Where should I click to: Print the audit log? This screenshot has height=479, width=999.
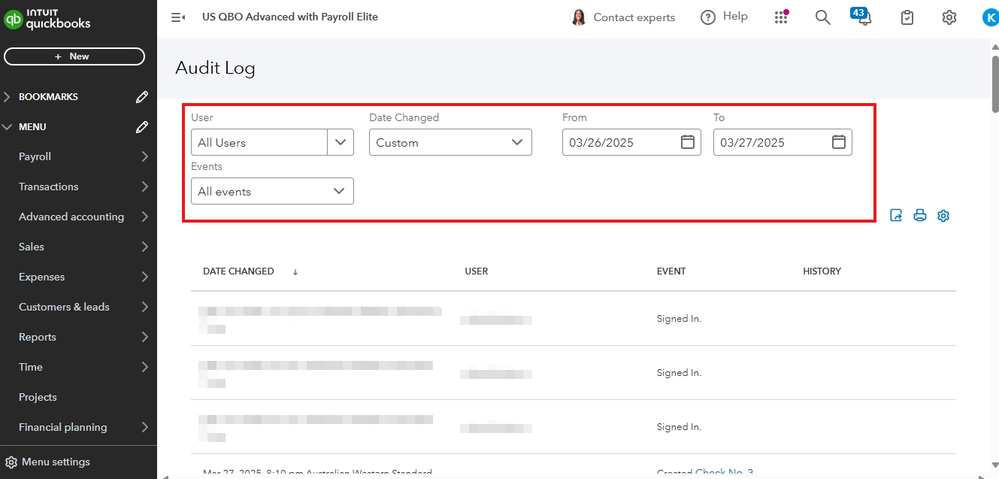click(x=920, y=216)
